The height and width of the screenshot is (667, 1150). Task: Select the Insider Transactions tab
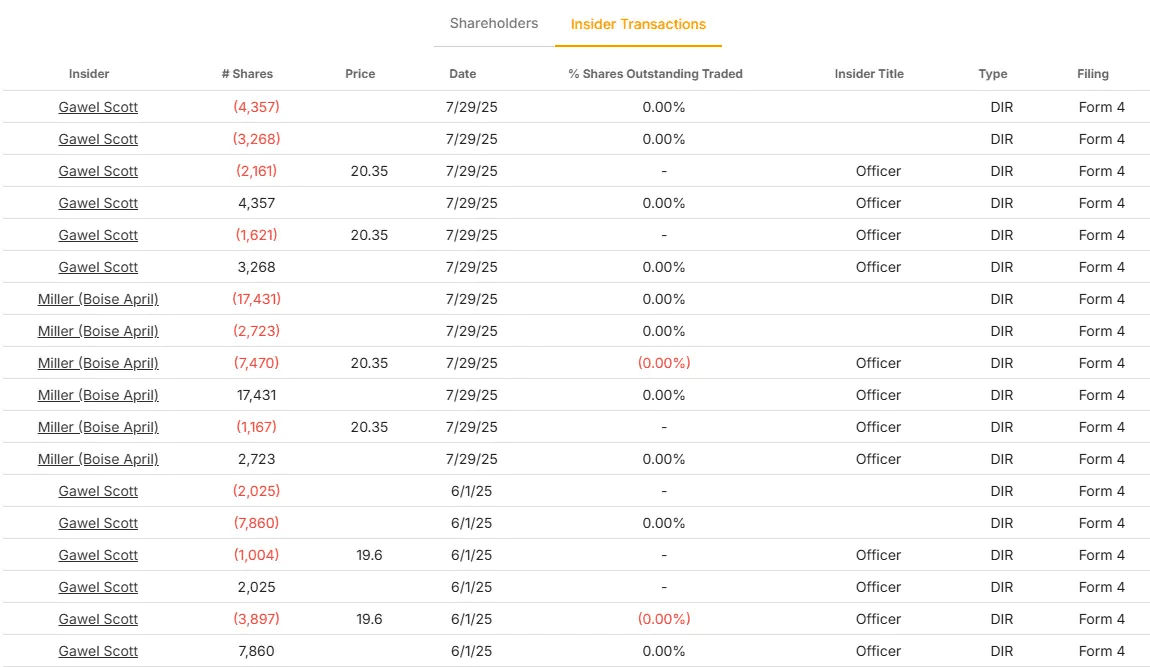[638, 24]
